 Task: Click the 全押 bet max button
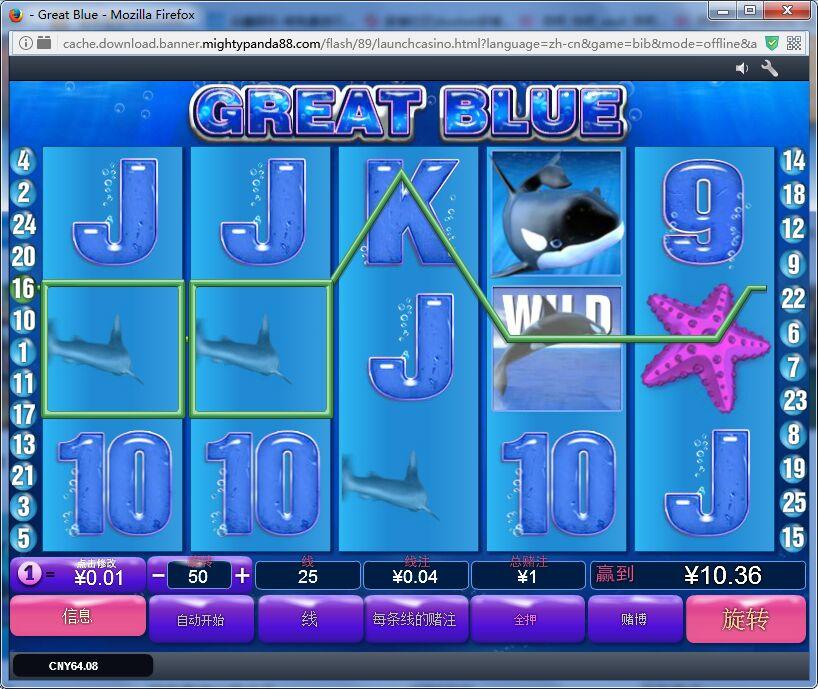tap(526, 619)
